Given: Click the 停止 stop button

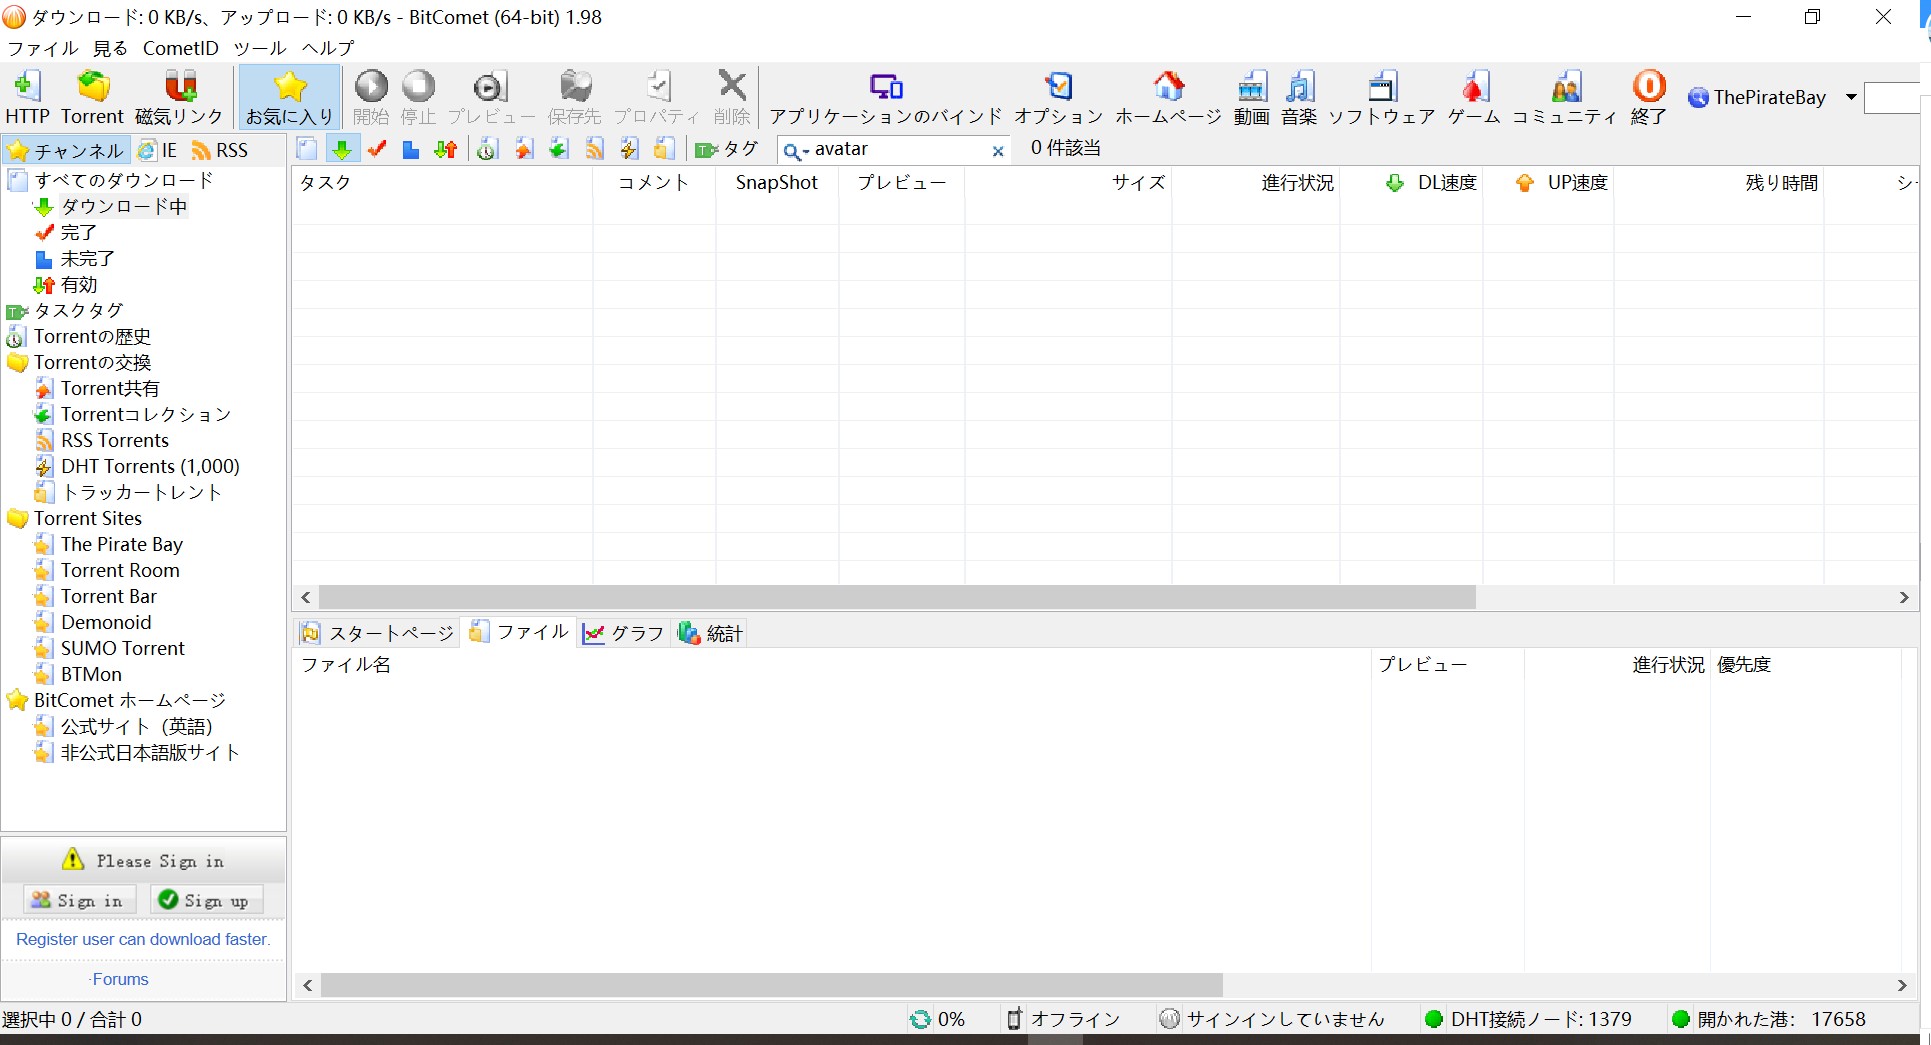Looking at the screenshot, I should (x=418, y=97).
